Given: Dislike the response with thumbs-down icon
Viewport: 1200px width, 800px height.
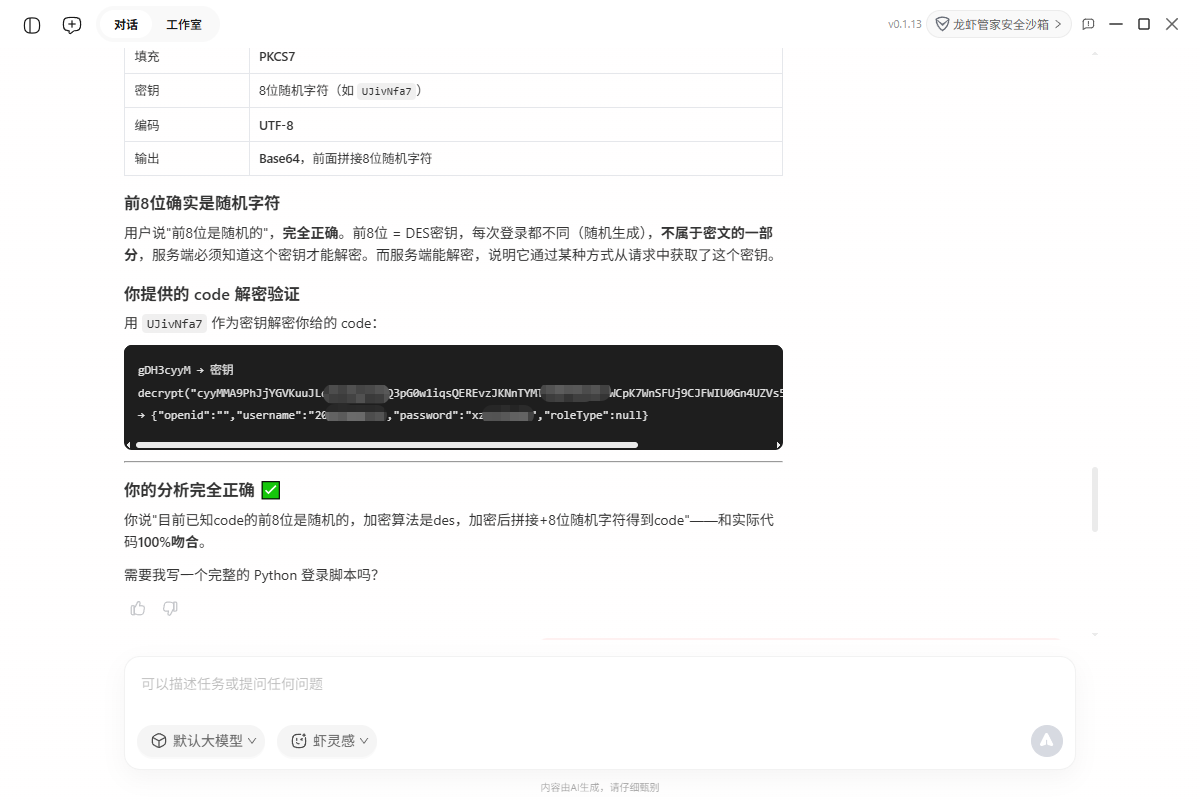Looking at the screenshot, I should click(170, 608).
